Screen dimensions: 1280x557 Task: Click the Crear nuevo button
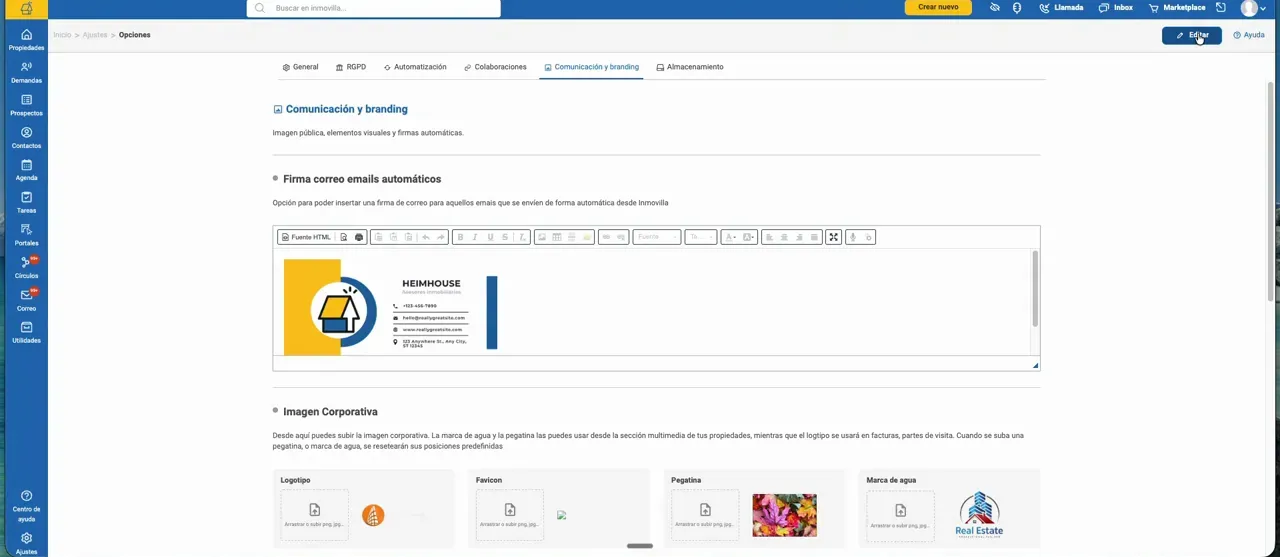pyautogui.click(x=938, y=7)
